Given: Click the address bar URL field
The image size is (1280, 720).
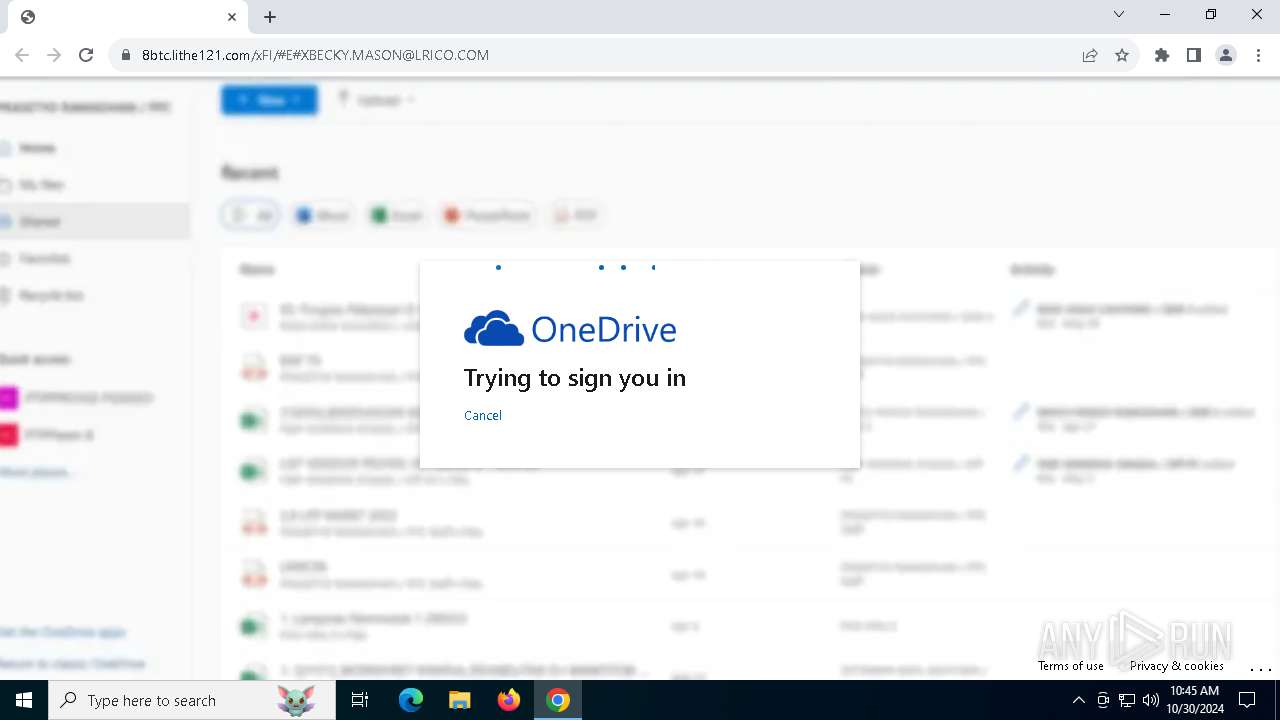Looking at the screenshot, I should pos(600,55).
